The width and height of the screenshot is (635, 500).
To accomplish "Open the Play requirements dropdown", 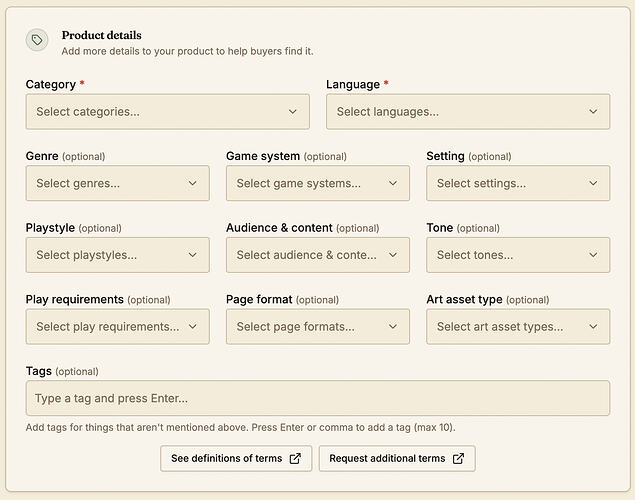I will [x=117, y=326].
